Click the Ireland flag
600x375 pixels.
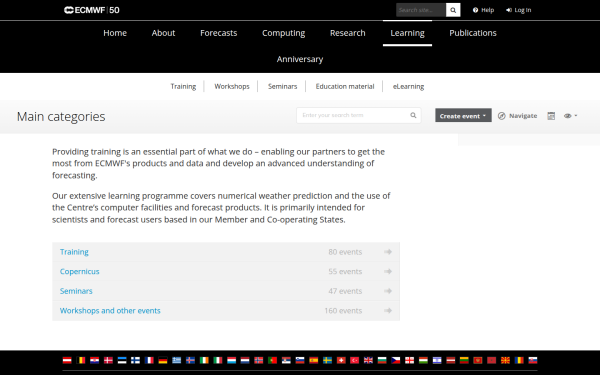click(x=204, y=360)
